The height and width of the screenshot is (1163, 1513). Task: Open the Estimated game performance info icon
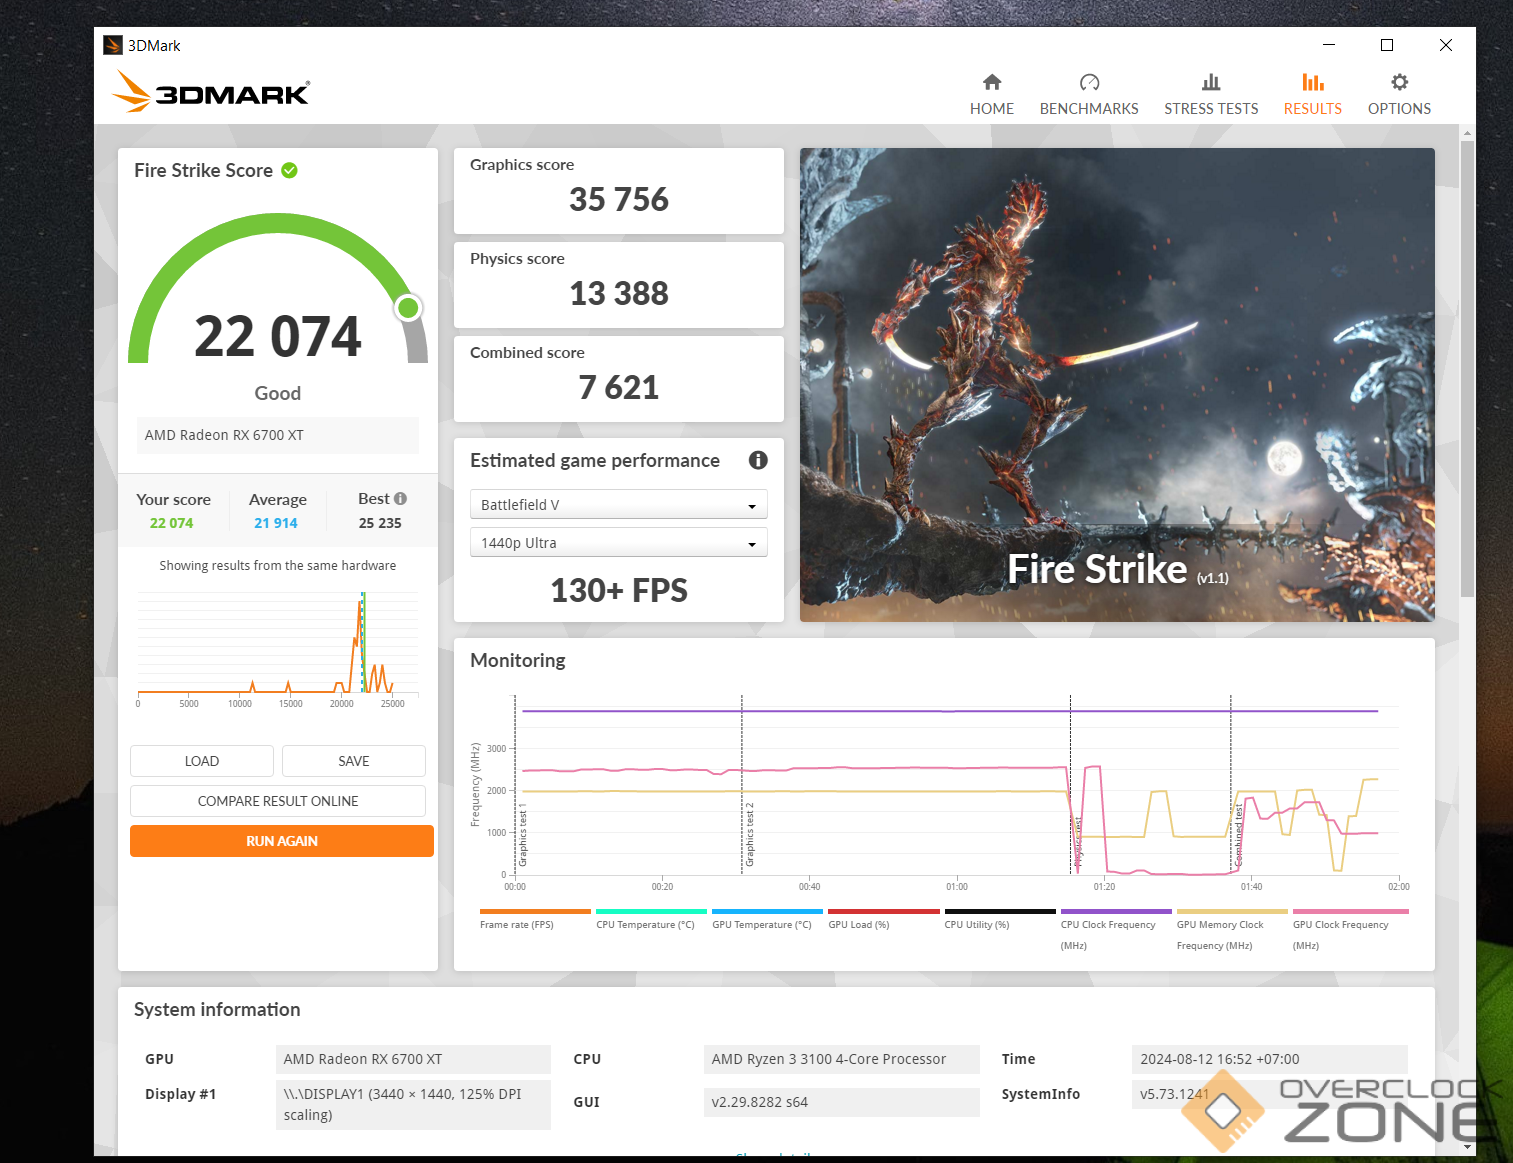(758, 460)
